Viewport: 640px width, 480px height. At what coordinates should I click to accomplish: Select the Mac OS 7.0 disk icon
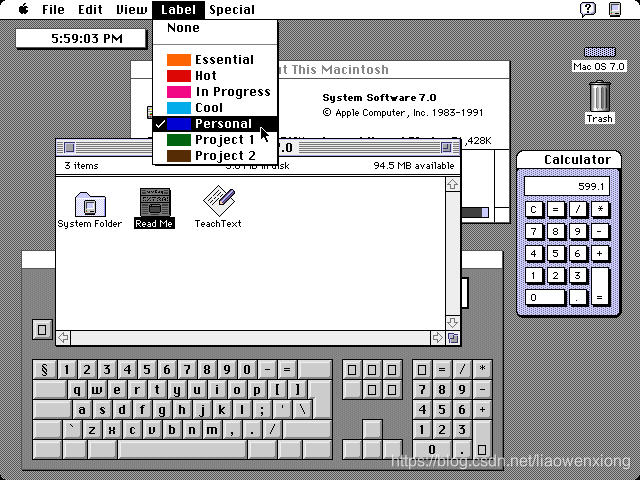click(599, 60)
